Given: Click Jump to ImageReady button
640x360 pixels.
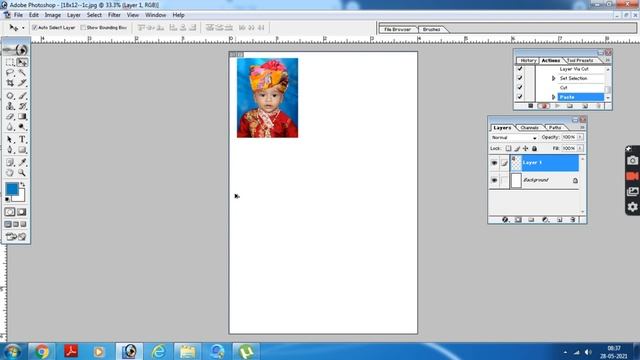Looking at the screenshot, I should tap(16, 237).
